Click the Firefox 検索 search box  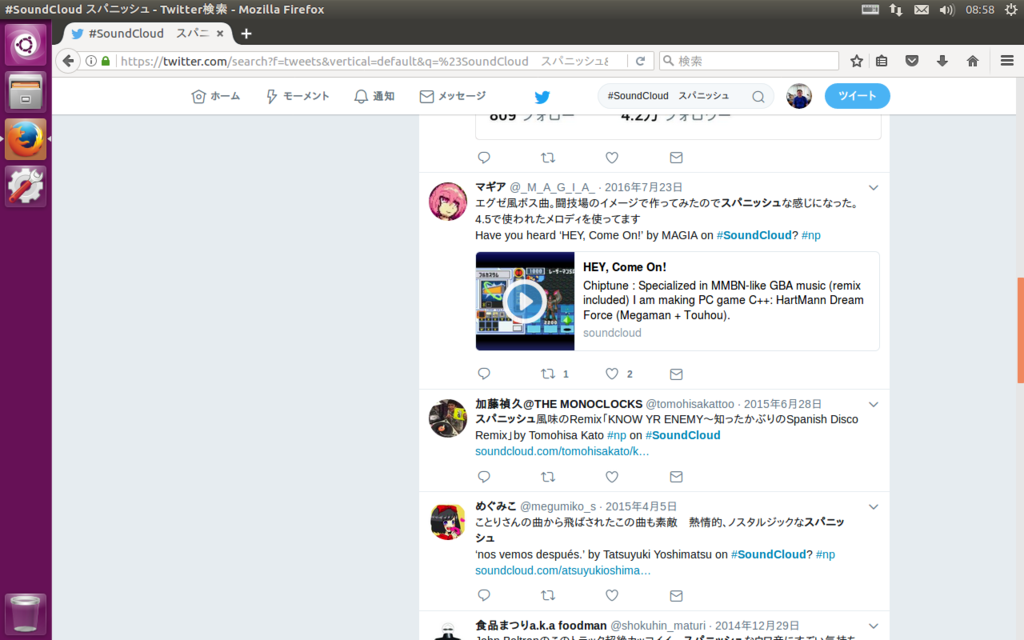coord(749,61)
